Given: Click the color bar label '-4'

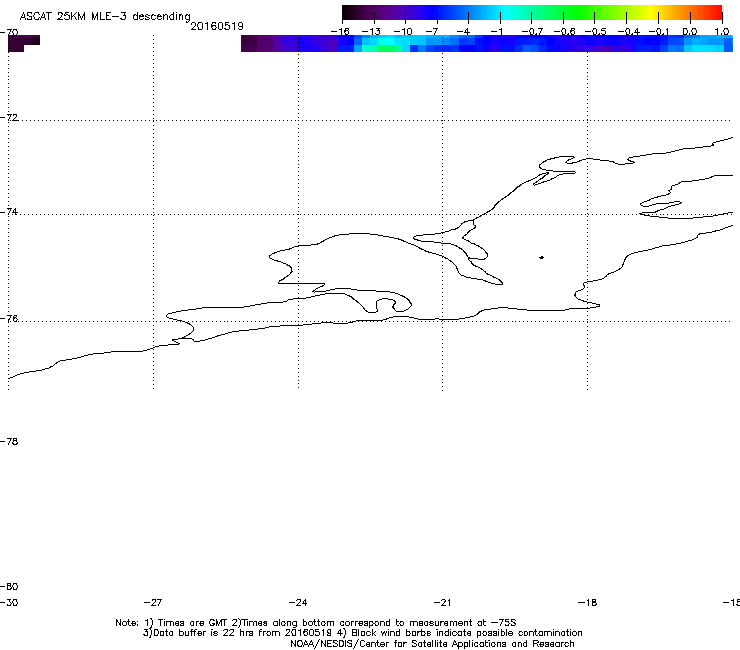Looking at the screenshot, I should coord(463,32).
